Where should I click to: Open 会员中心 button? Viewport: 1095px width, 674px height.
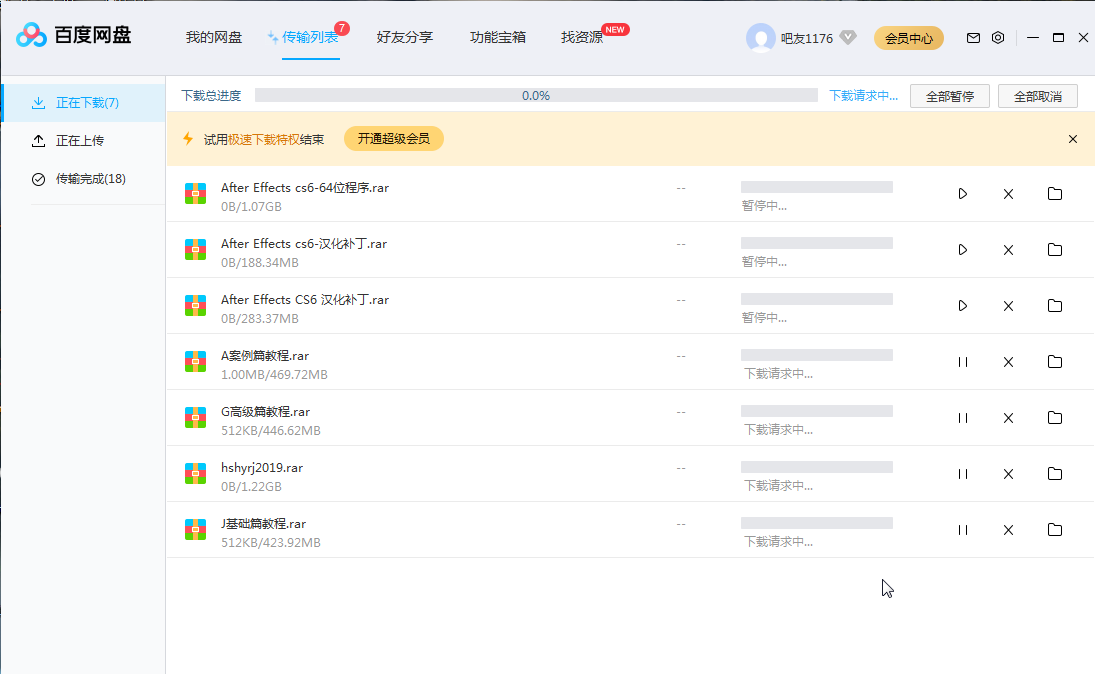pyautogui.click(x=909, y=38)
